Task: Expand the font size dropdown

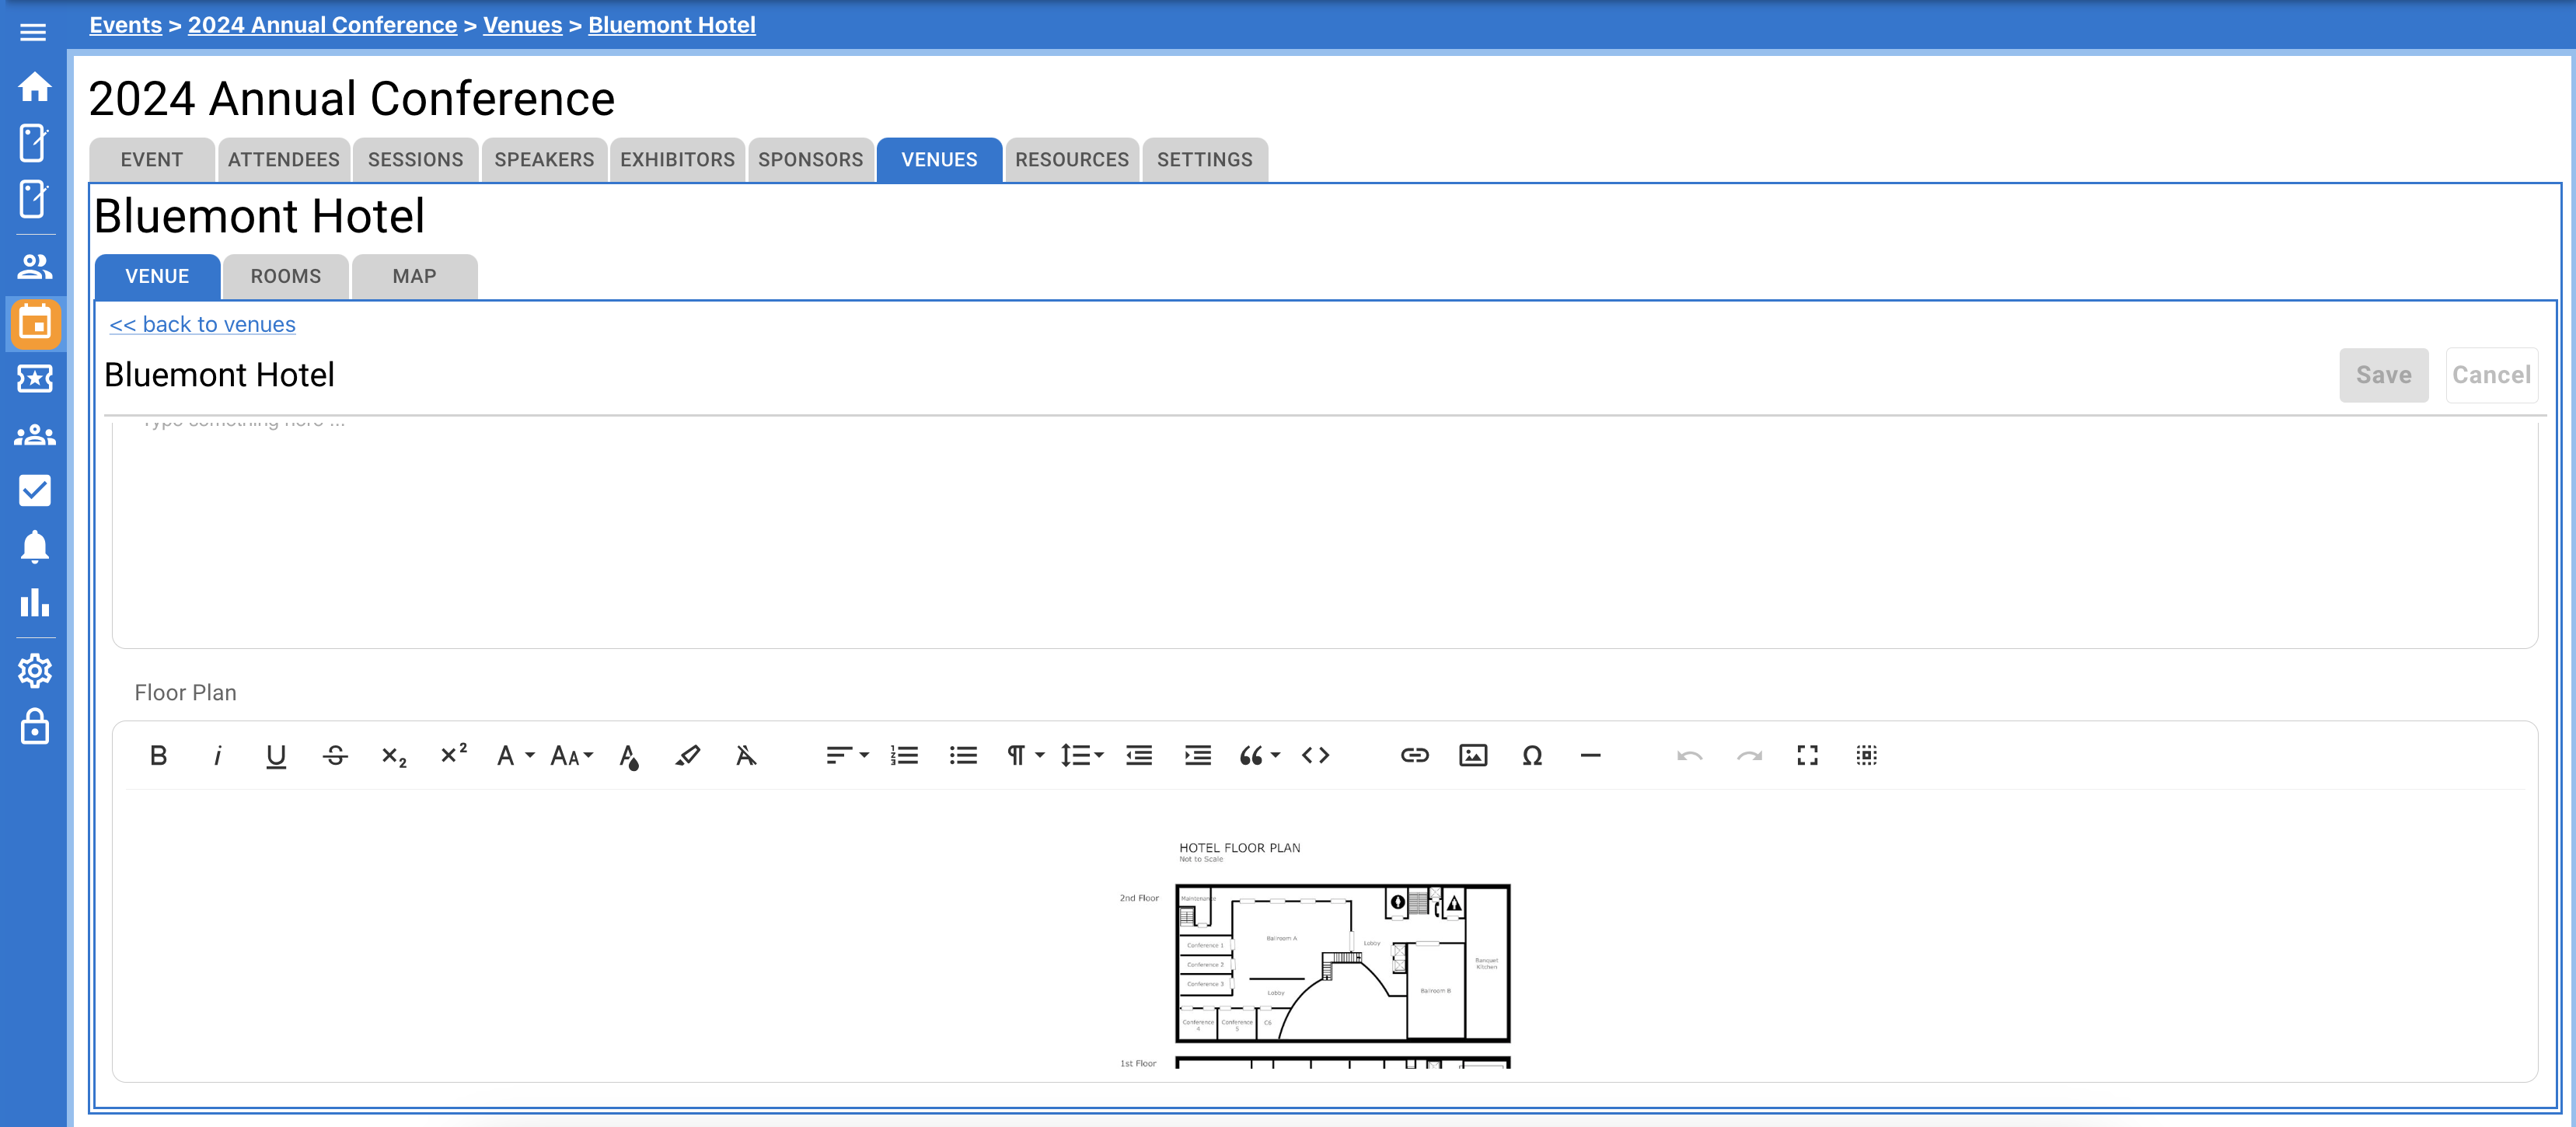Action: point(569,755)
